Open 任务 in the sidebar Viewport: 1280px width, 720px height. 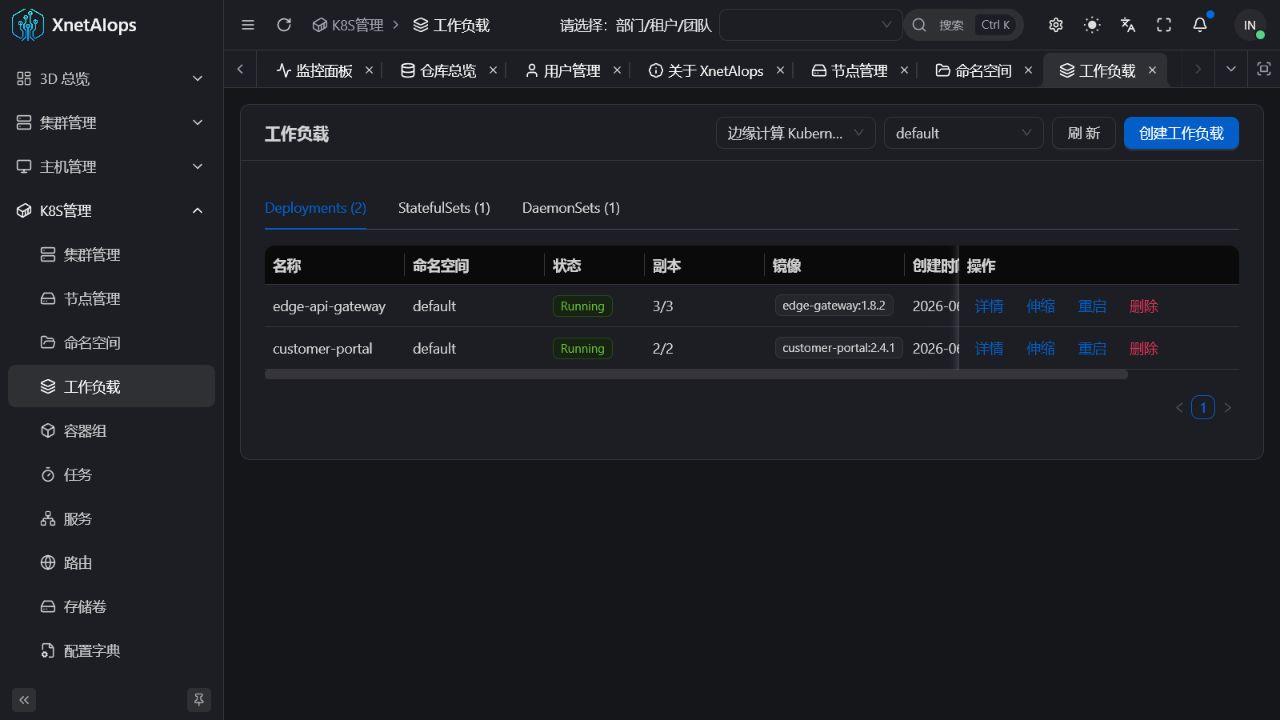(111, 474)
